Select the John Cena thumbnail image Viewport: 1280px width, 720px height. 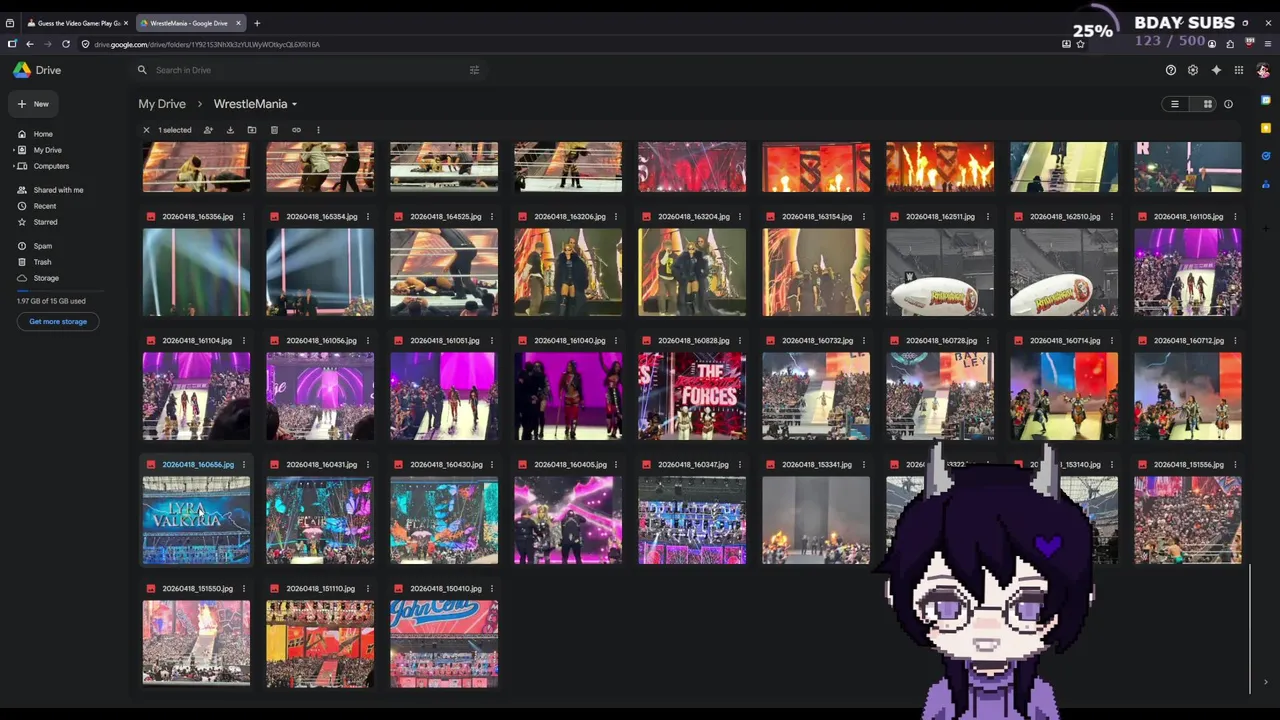click(444, 644)
